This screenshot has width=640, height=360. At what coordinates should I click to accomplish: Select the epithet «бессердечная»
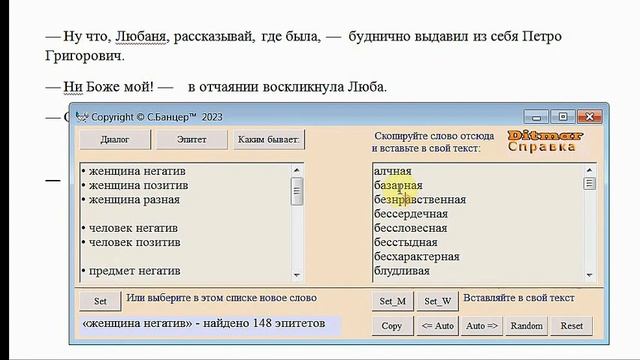(x=411, y=214)
